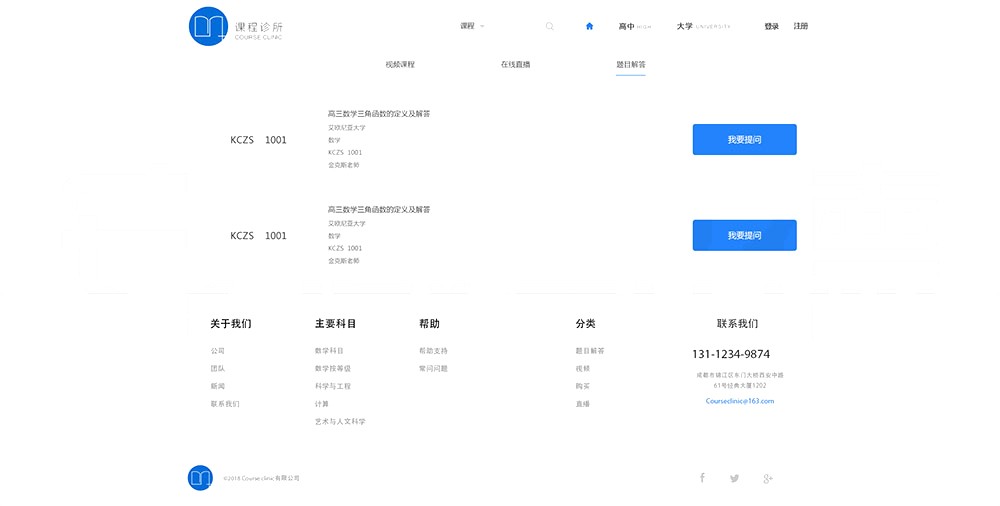Switch to the 视频课程 tab
The width and height of the screenshot is (1000, 506).
click(400, 64)
